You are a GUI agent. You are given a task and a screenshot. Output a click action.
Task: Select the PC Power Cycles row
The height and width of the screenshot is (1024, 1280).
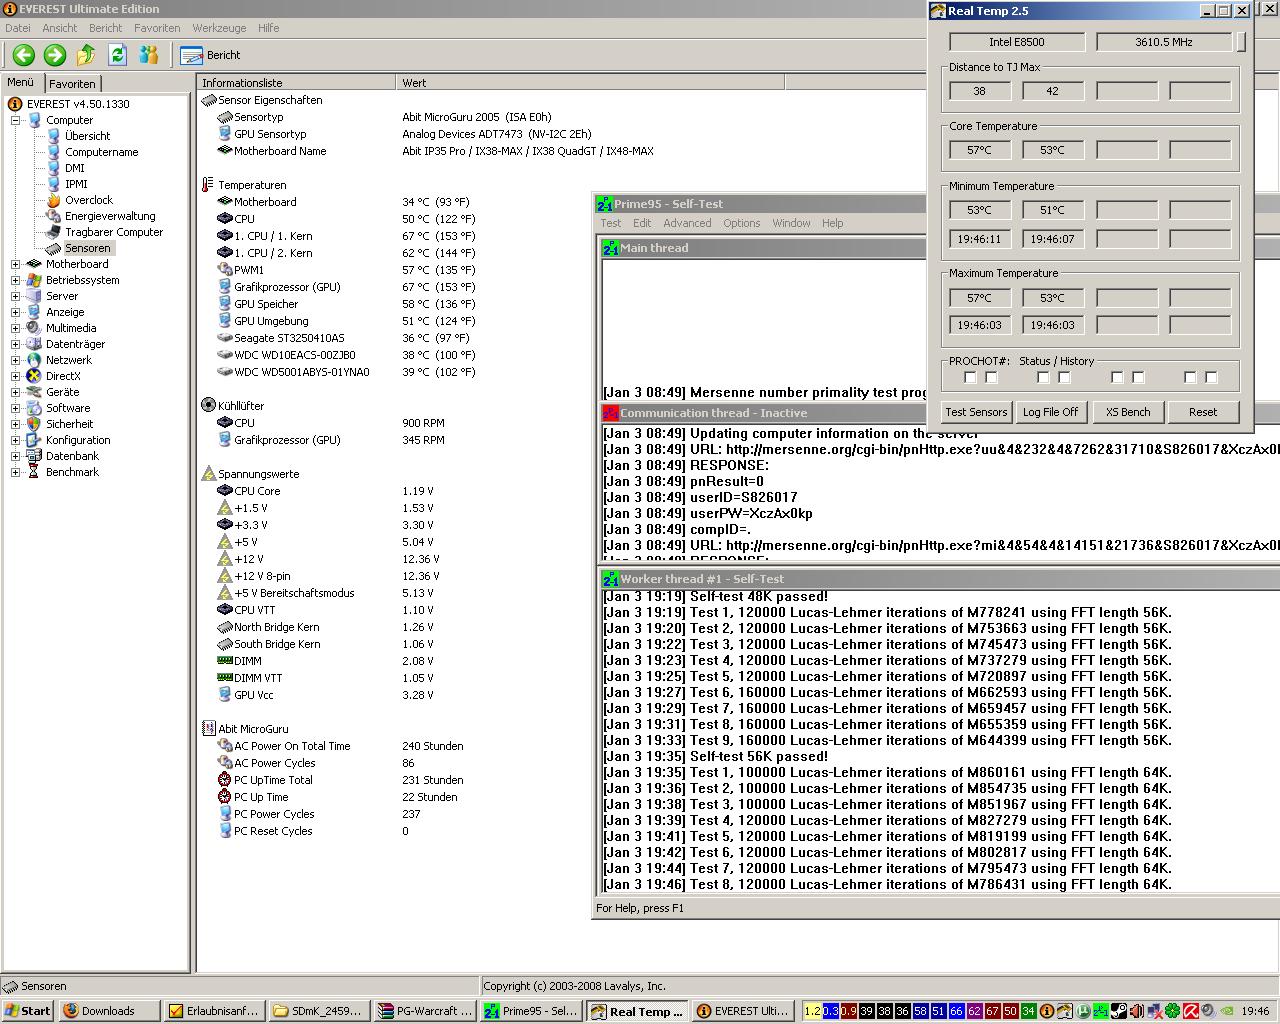(x=318, y=814)
